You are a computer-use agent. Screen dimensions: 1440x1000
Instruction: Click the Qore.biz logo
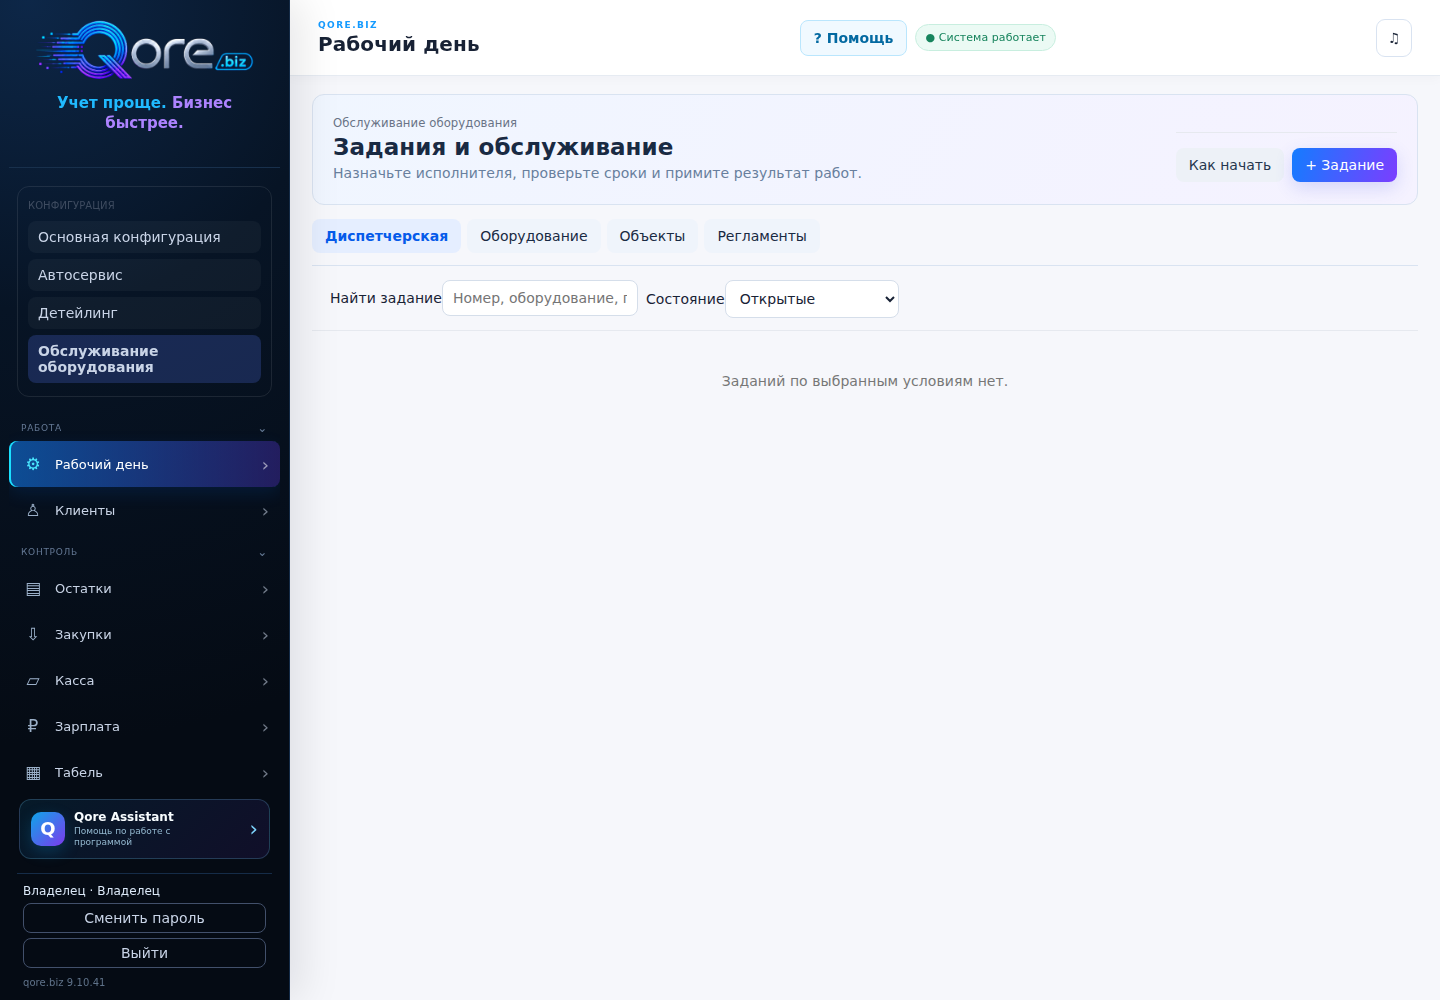click(145, 50)
